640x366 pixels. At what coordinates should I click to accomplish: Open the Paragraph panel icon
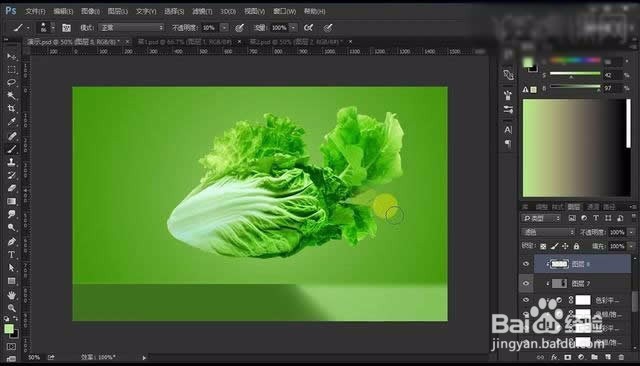[x=508, y=143]
